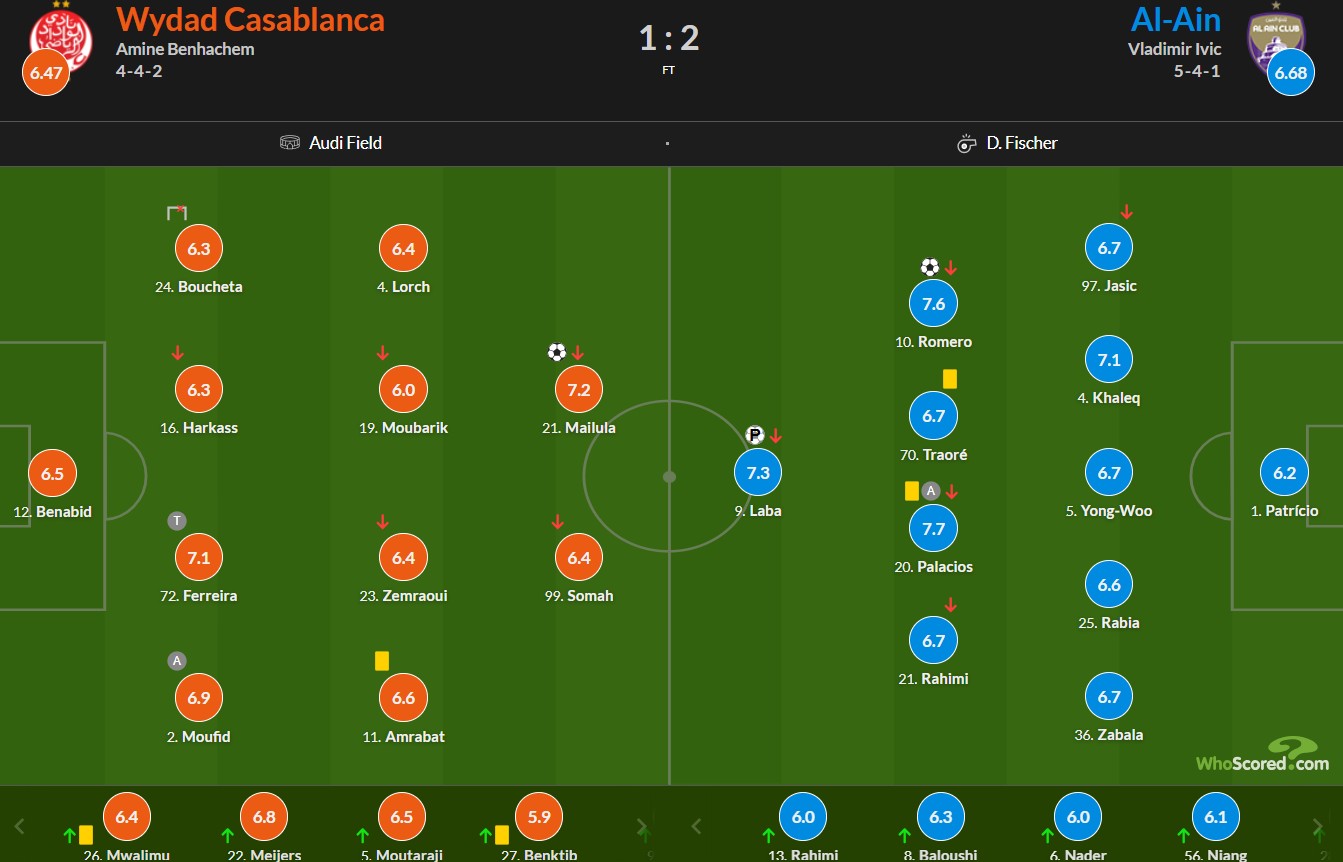Click the assist icon above Moufid
The image size is (1343, 862).
point(177,661)
